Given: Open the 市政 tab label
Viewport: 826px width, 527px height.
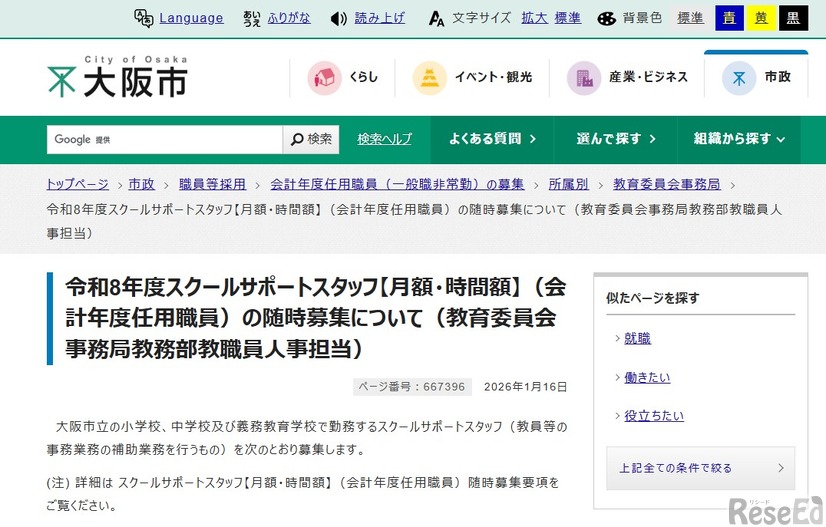Looking at the screenshot, I should [778, 77].
